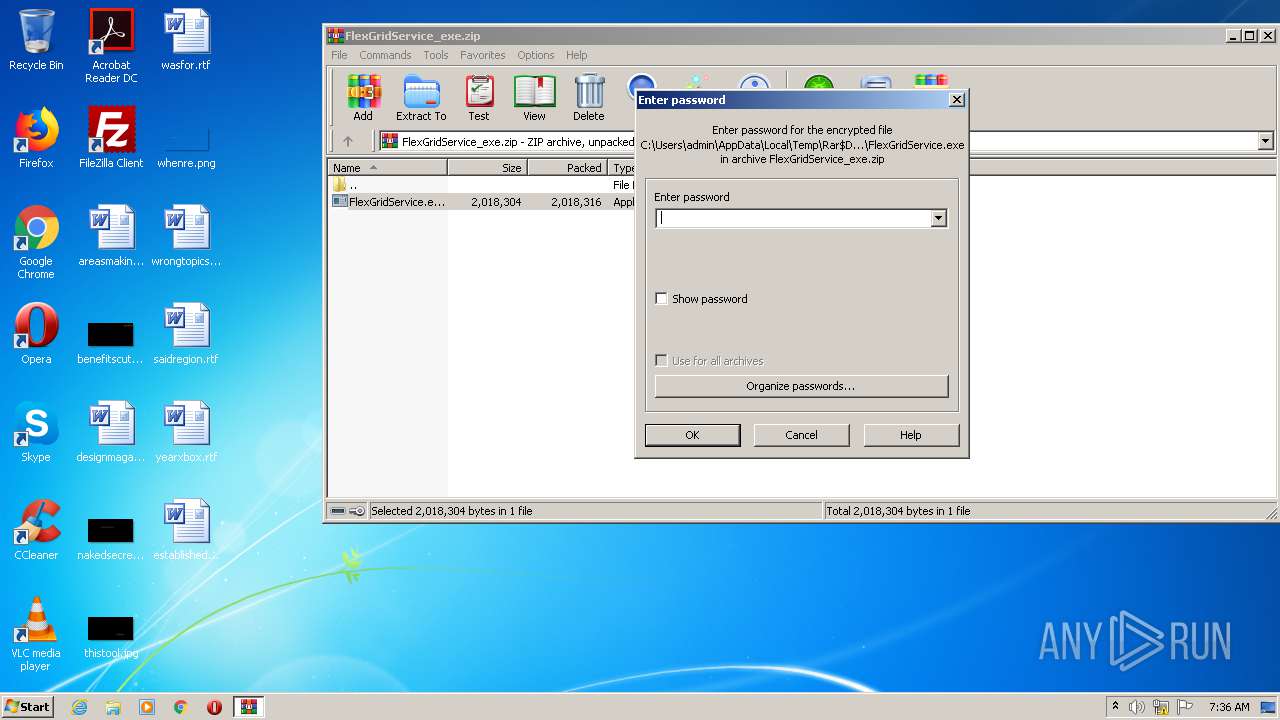Screen dimensions: 1280x720
Task: Select the wrongtopics... document icon
Action: (186, 235)
